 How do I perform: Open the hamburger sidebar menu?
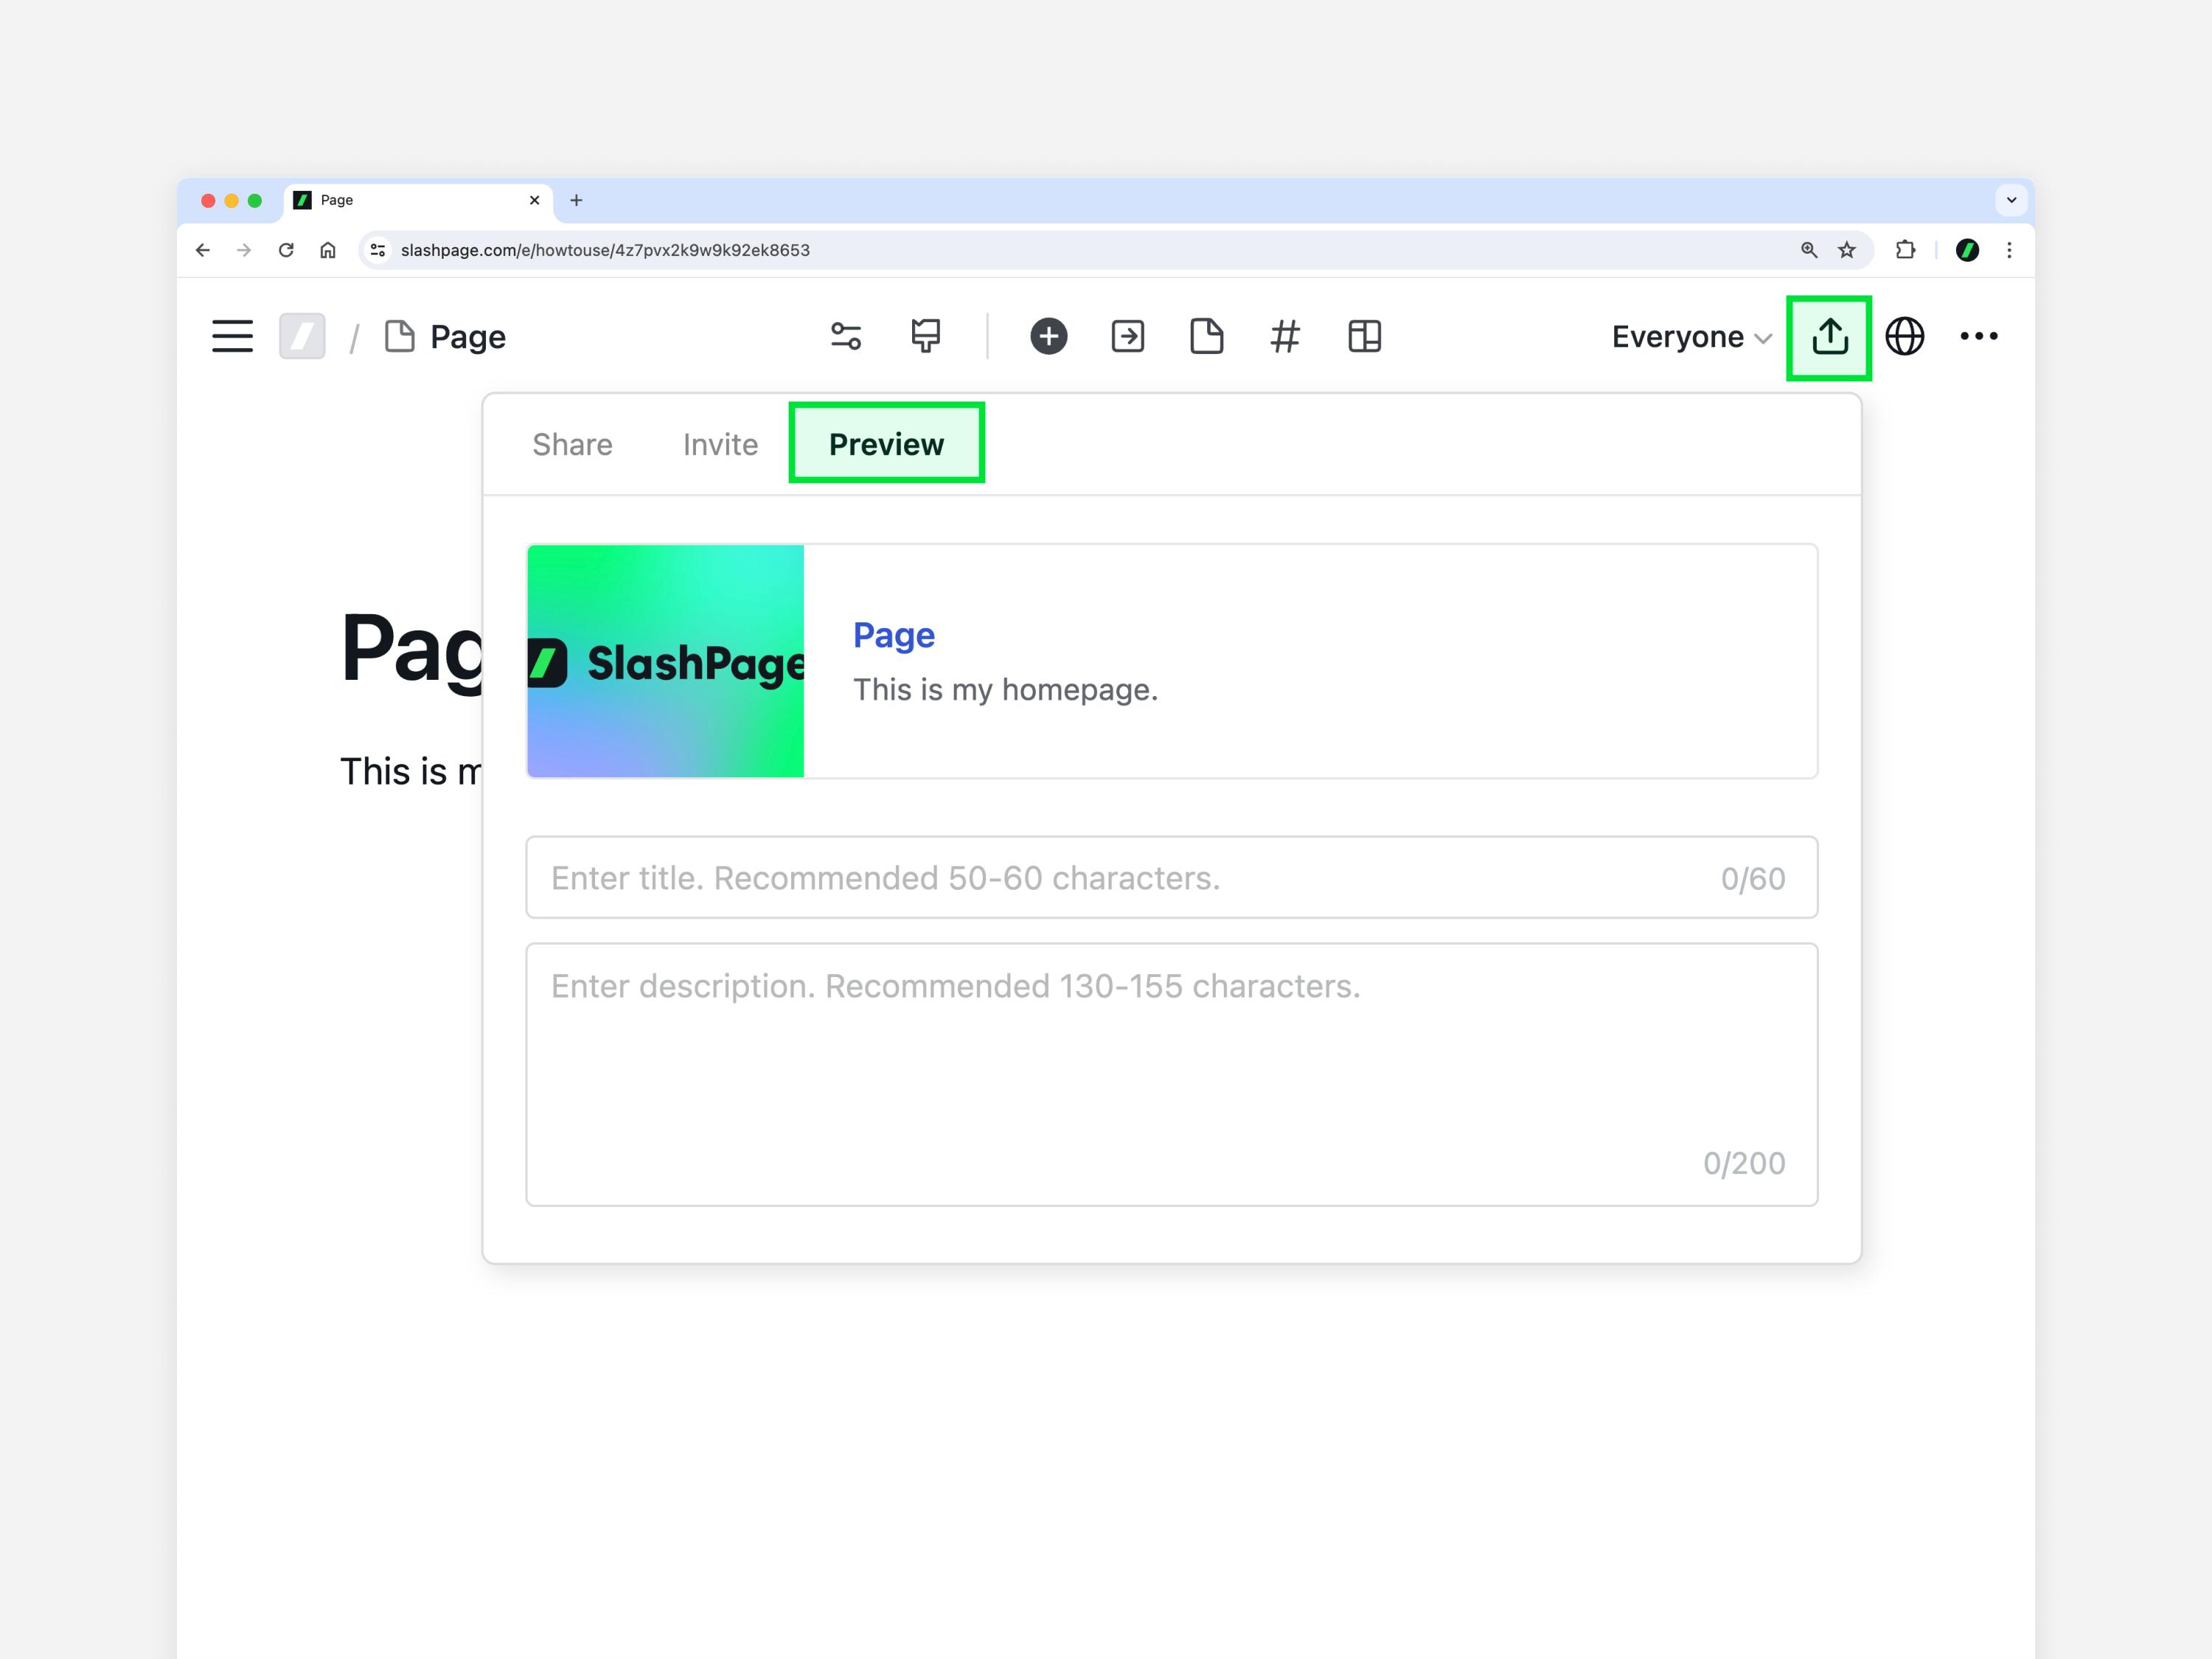pyautogui.click(x=232, y=336)
